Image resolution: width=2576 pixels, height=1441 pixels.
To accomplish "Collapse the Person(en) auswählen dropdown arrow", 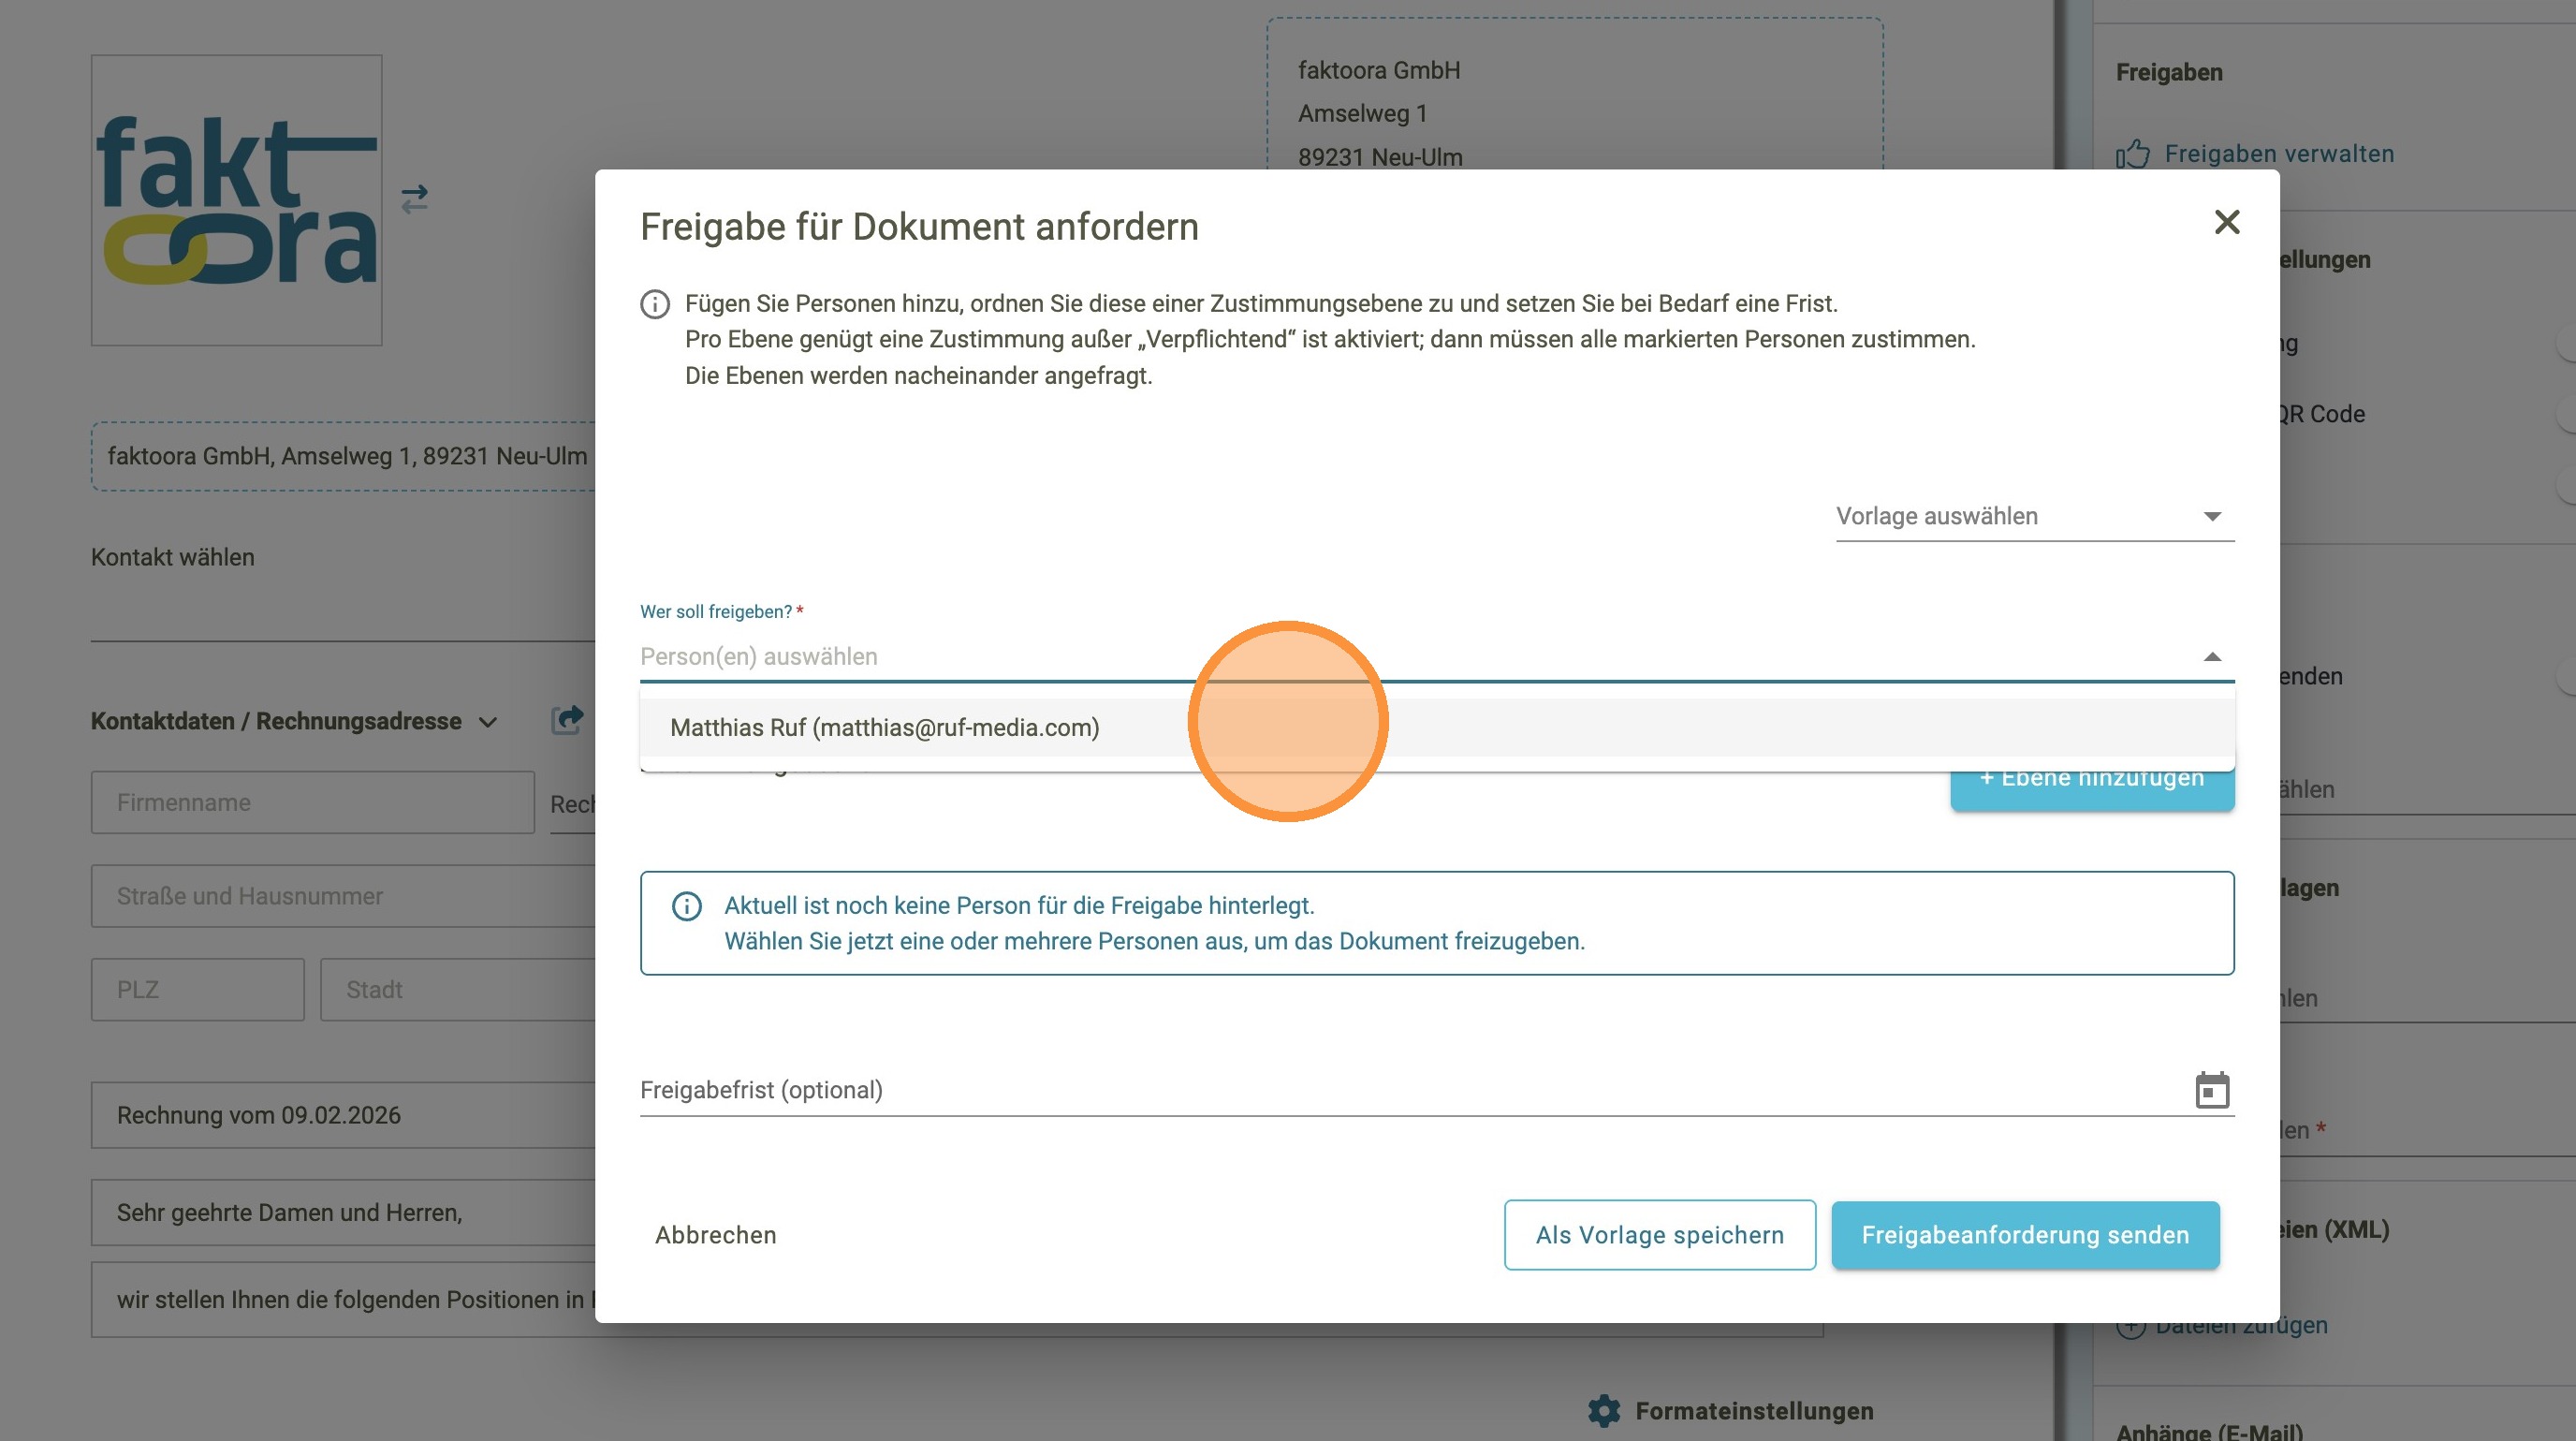I will 2211,657.
